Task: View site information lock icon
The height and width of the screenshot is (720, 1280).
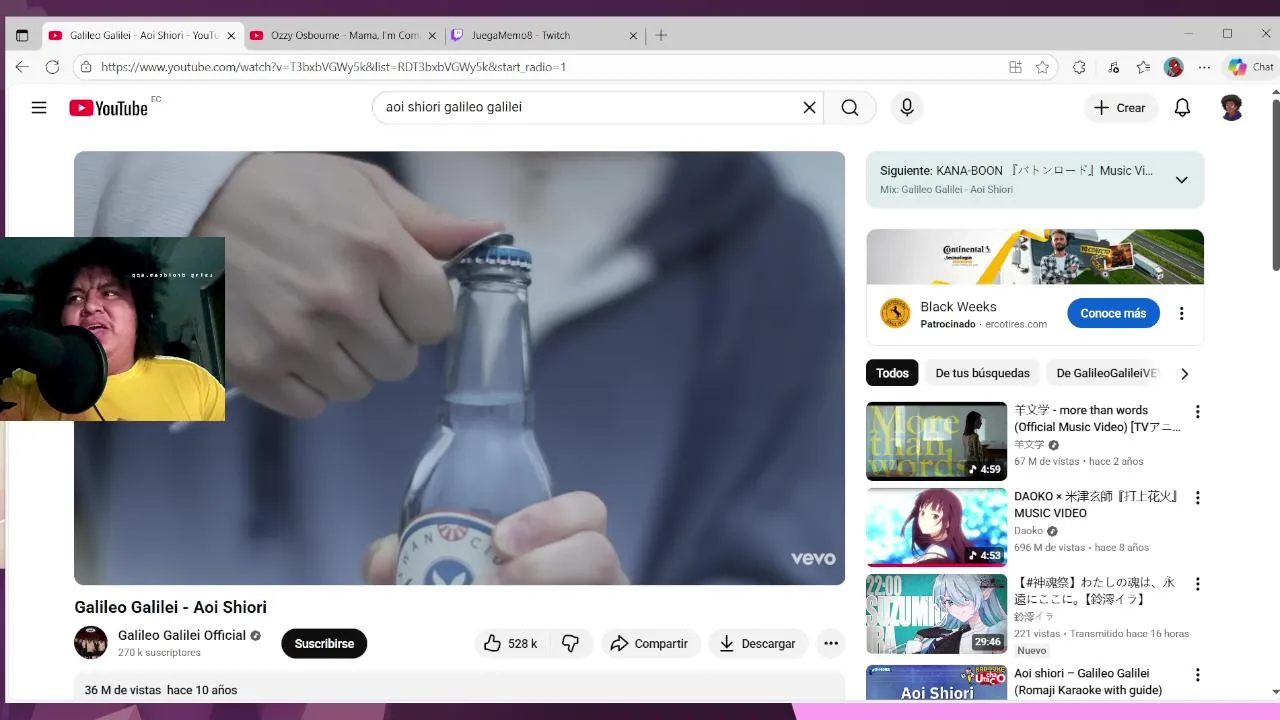Action: (87, 67)
